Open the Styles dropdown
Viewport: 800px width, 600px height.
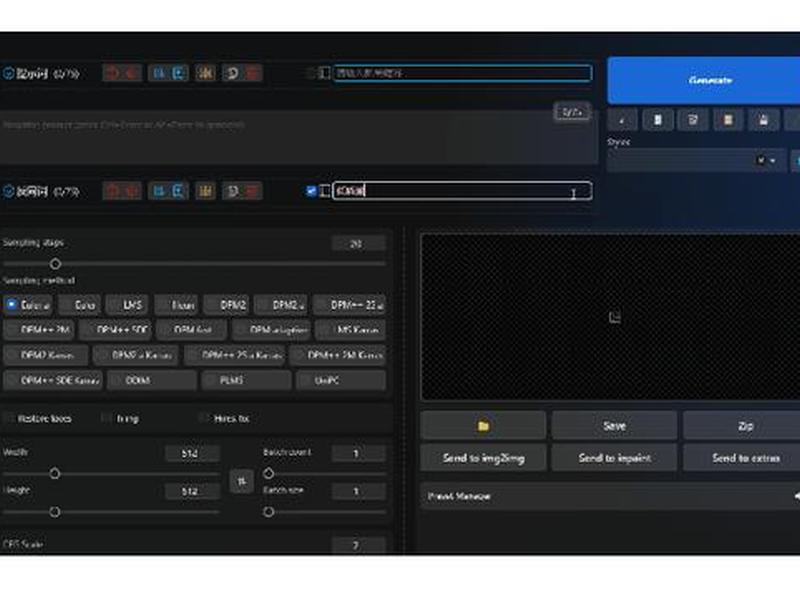[696, 161]
